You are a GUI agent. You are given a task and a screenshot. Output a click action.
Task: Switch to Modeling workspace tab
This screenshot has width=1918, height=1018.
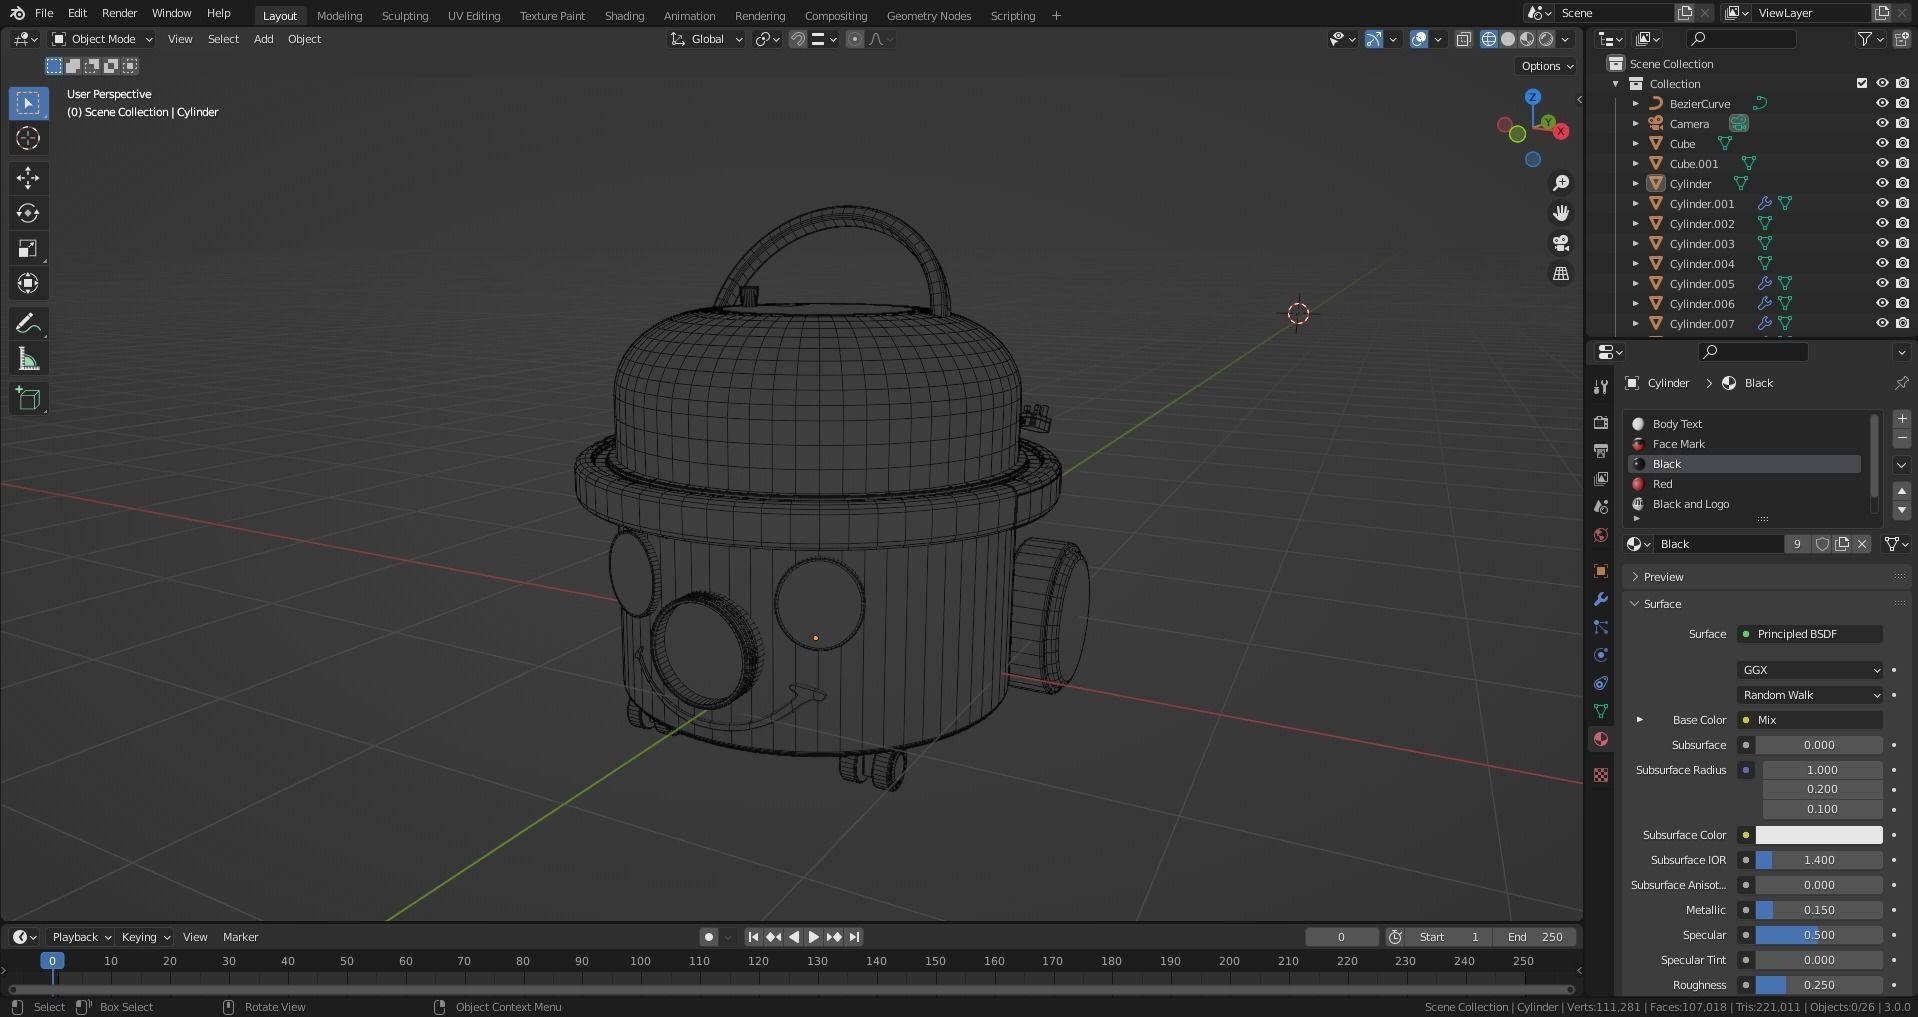coord(339,15)
